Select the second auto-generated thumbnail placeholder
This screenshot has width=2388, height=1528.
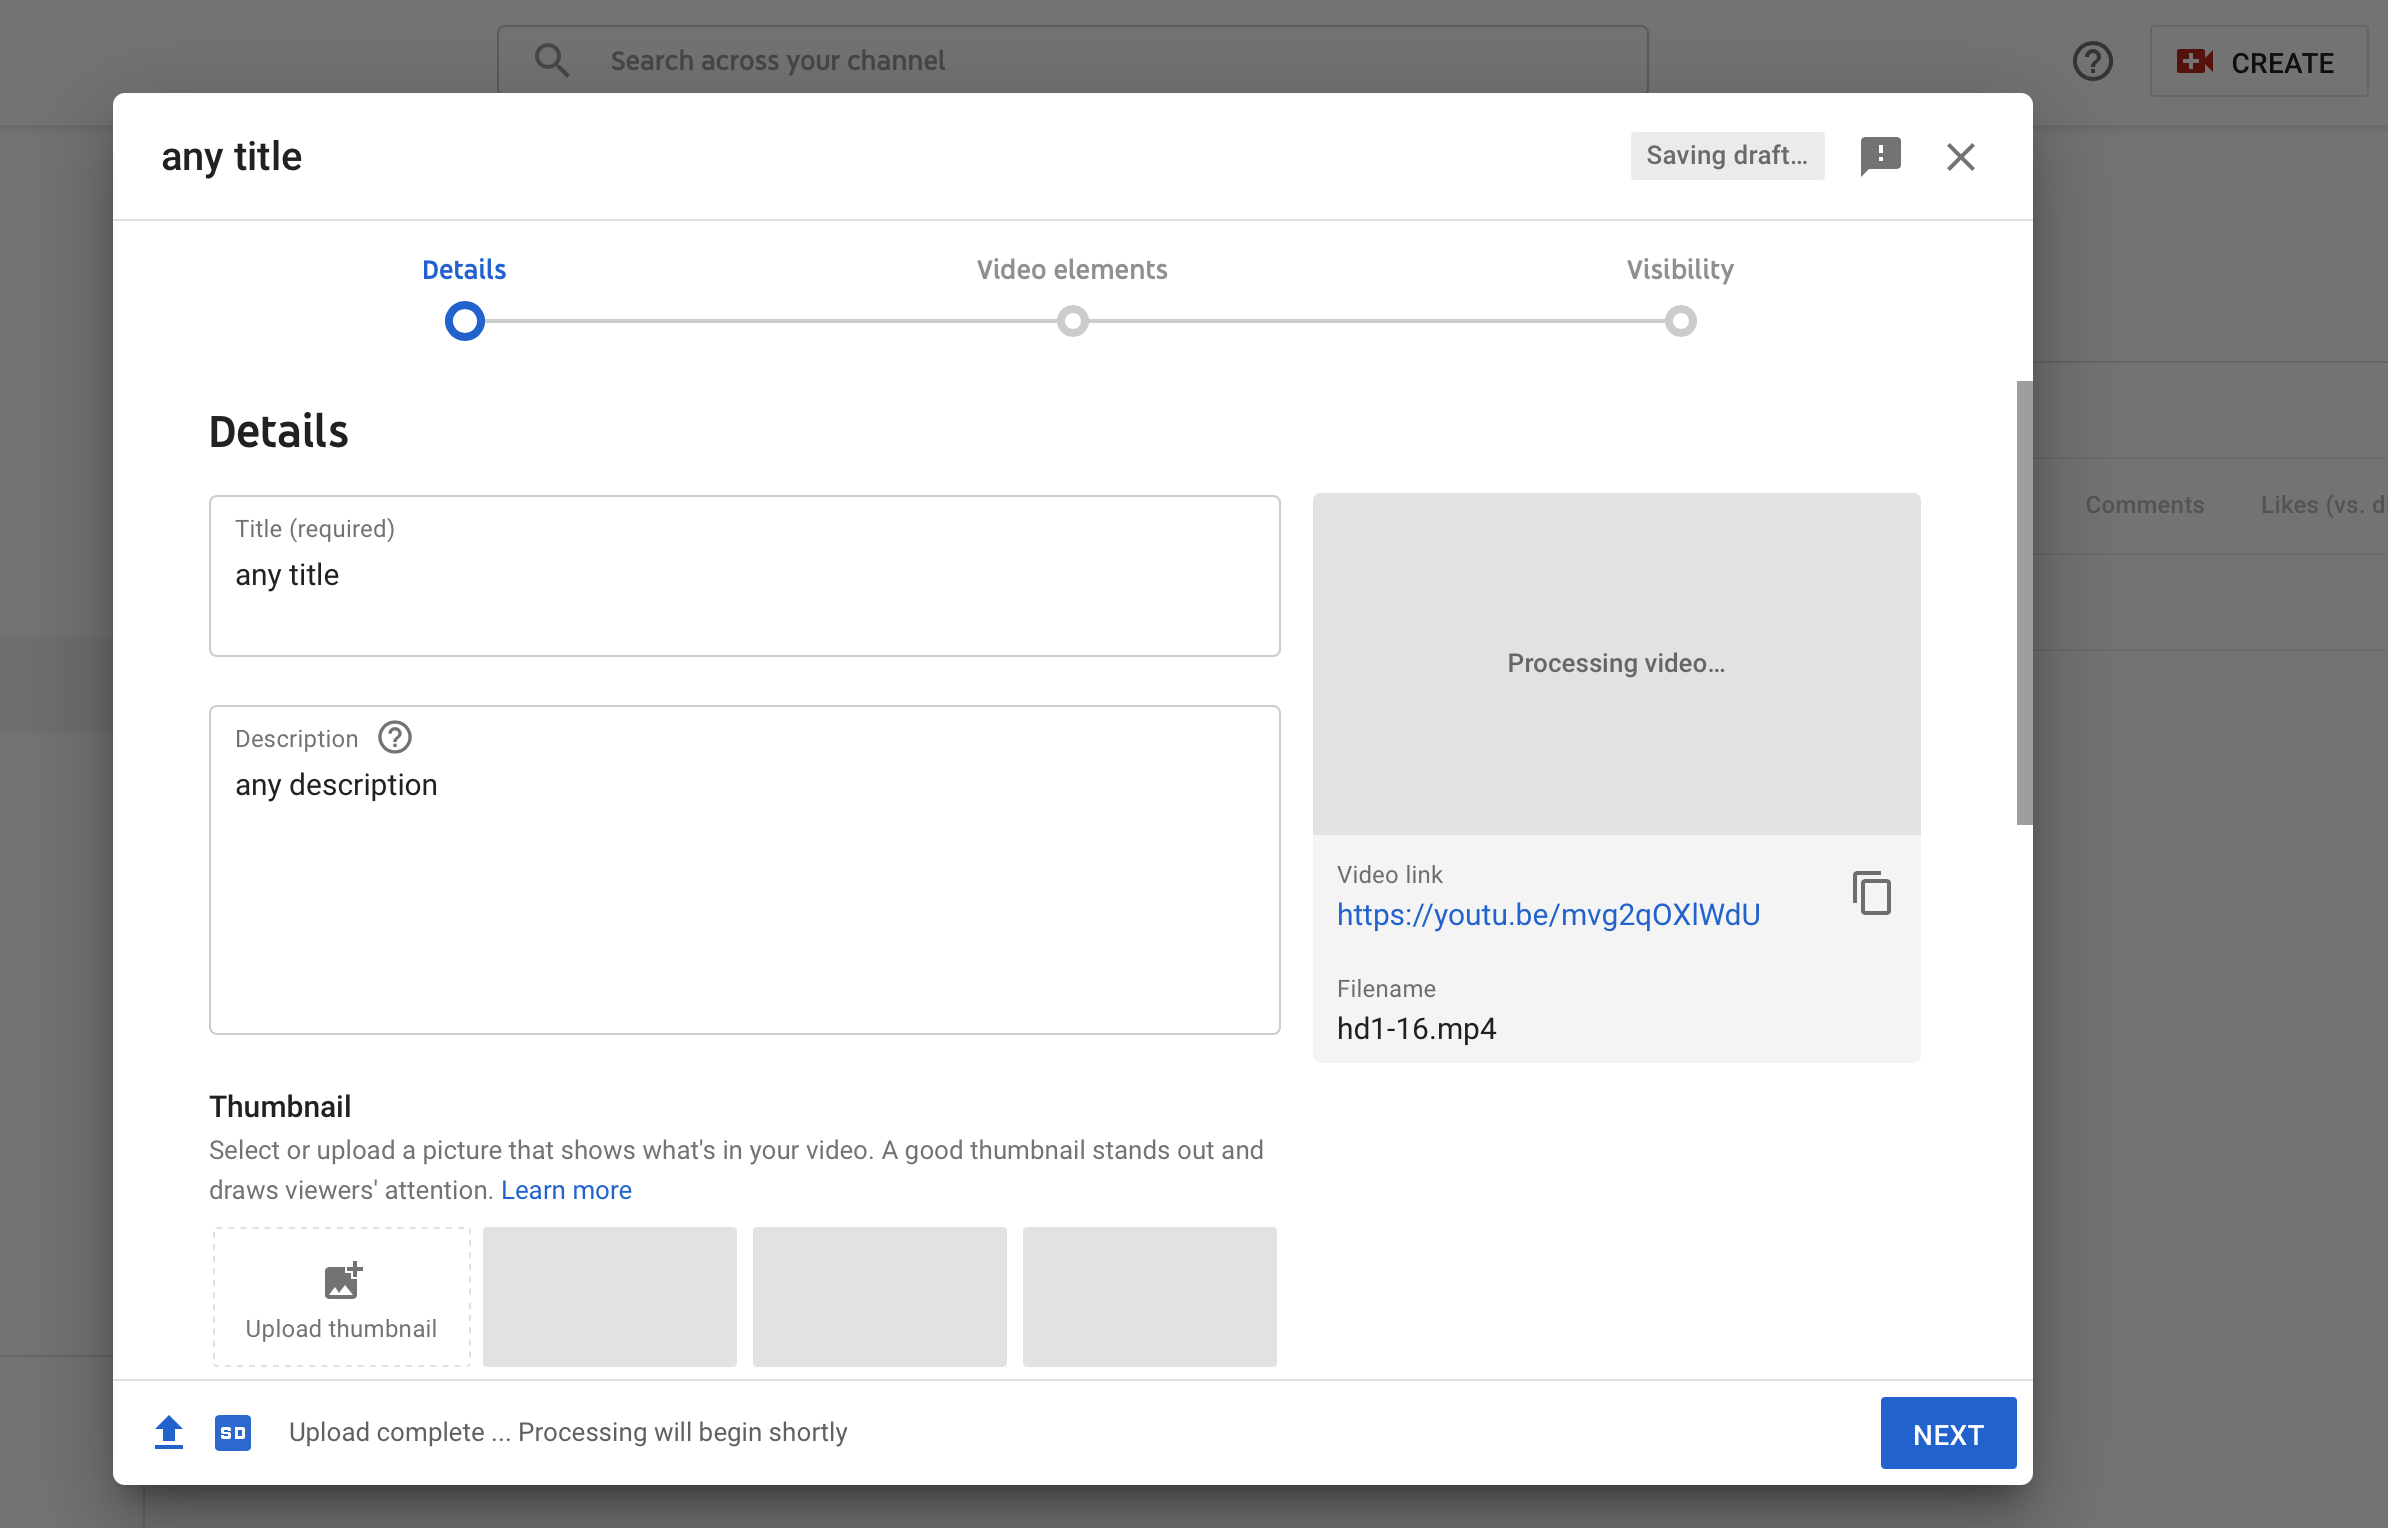coord(880,1296)
